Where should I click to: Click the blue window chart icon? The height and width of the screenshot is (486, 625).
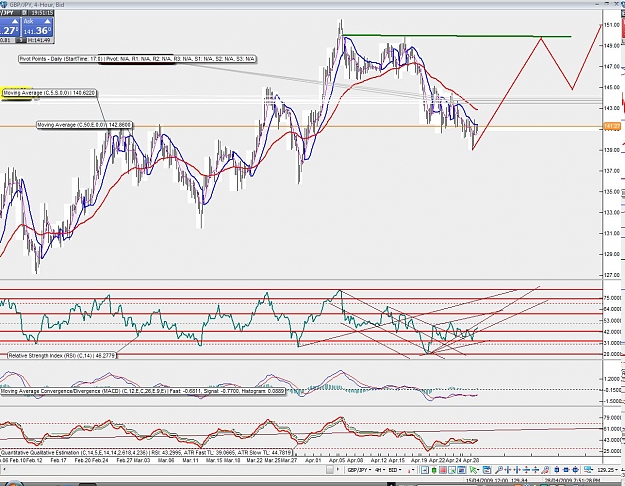[x=462, y=470]
